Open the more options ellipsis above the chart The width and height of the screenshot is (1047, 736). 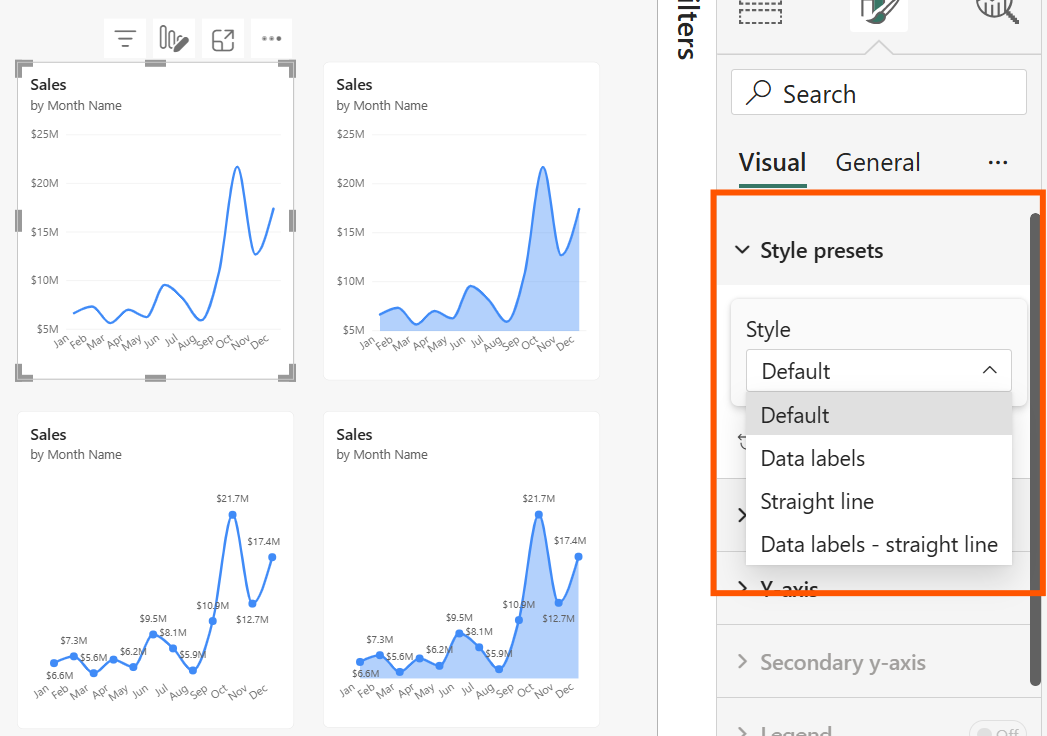(x=271, y=39)
